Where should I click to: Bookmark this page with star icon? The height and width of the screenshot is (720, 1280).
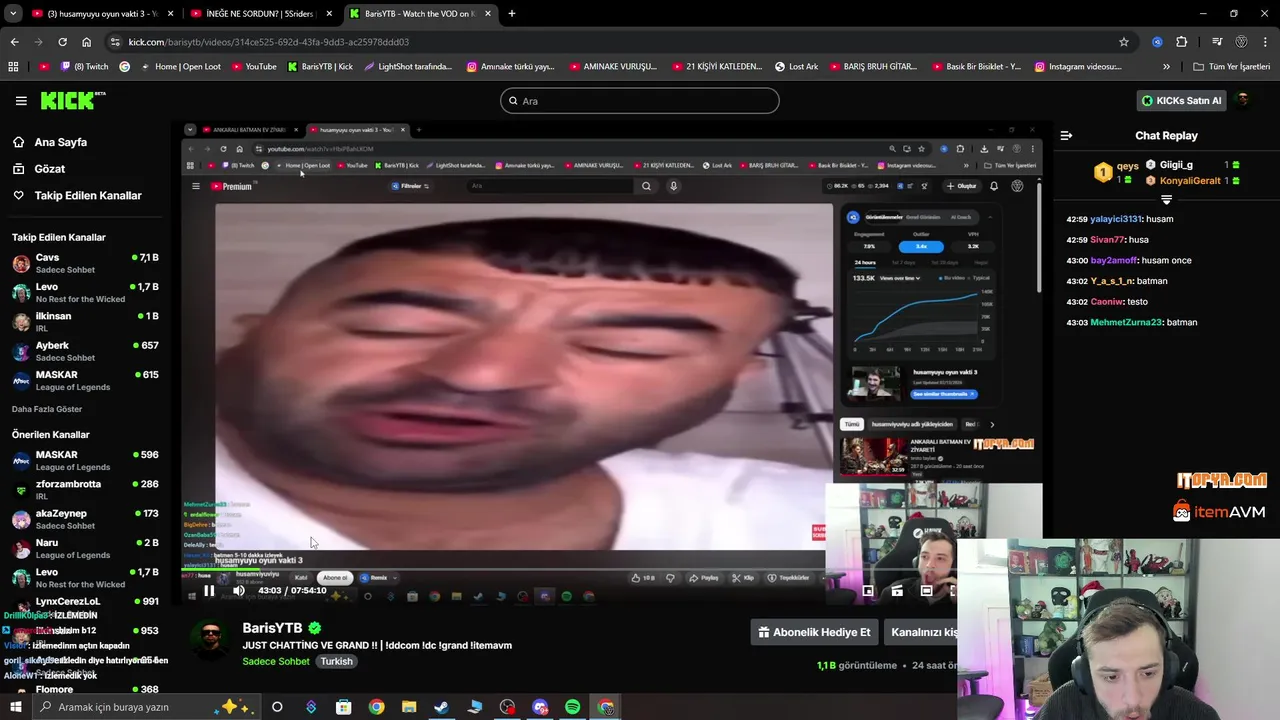pyautogui.click(x=1124, y=42)
